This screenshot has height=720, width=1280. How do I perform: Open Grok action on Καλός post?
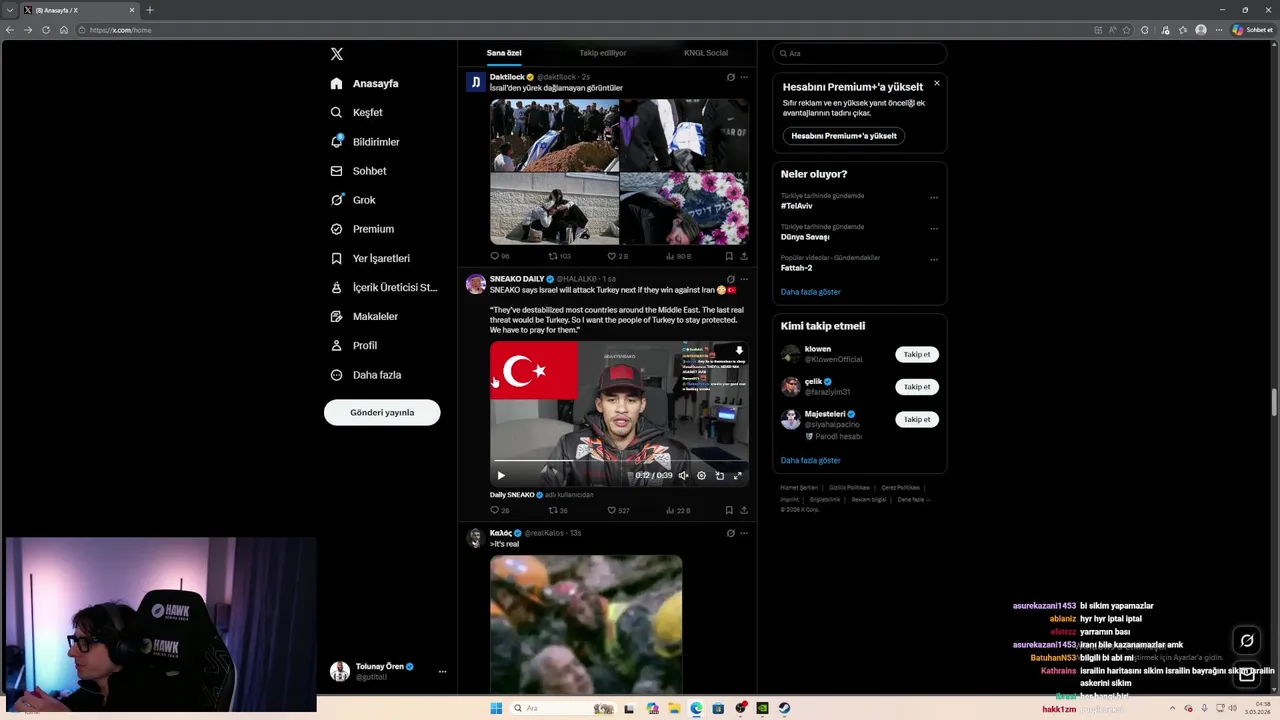pyautogui.click(x=731, y=533)
